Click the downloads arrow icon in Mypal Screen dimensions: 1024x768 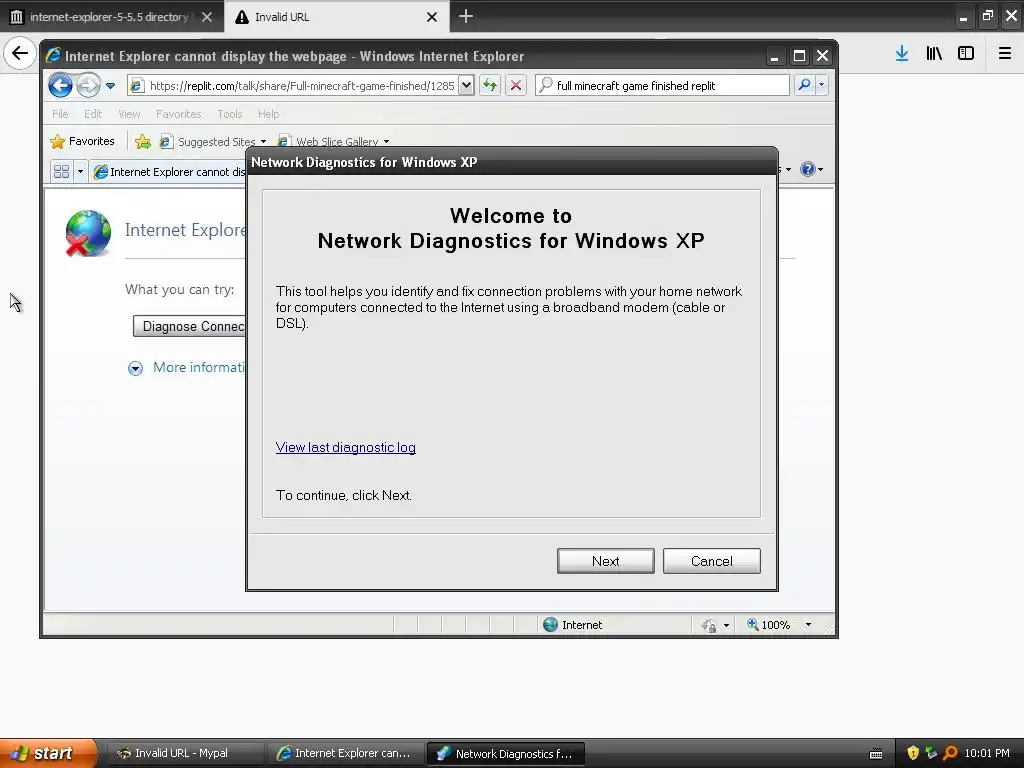[x=902, y=54]
